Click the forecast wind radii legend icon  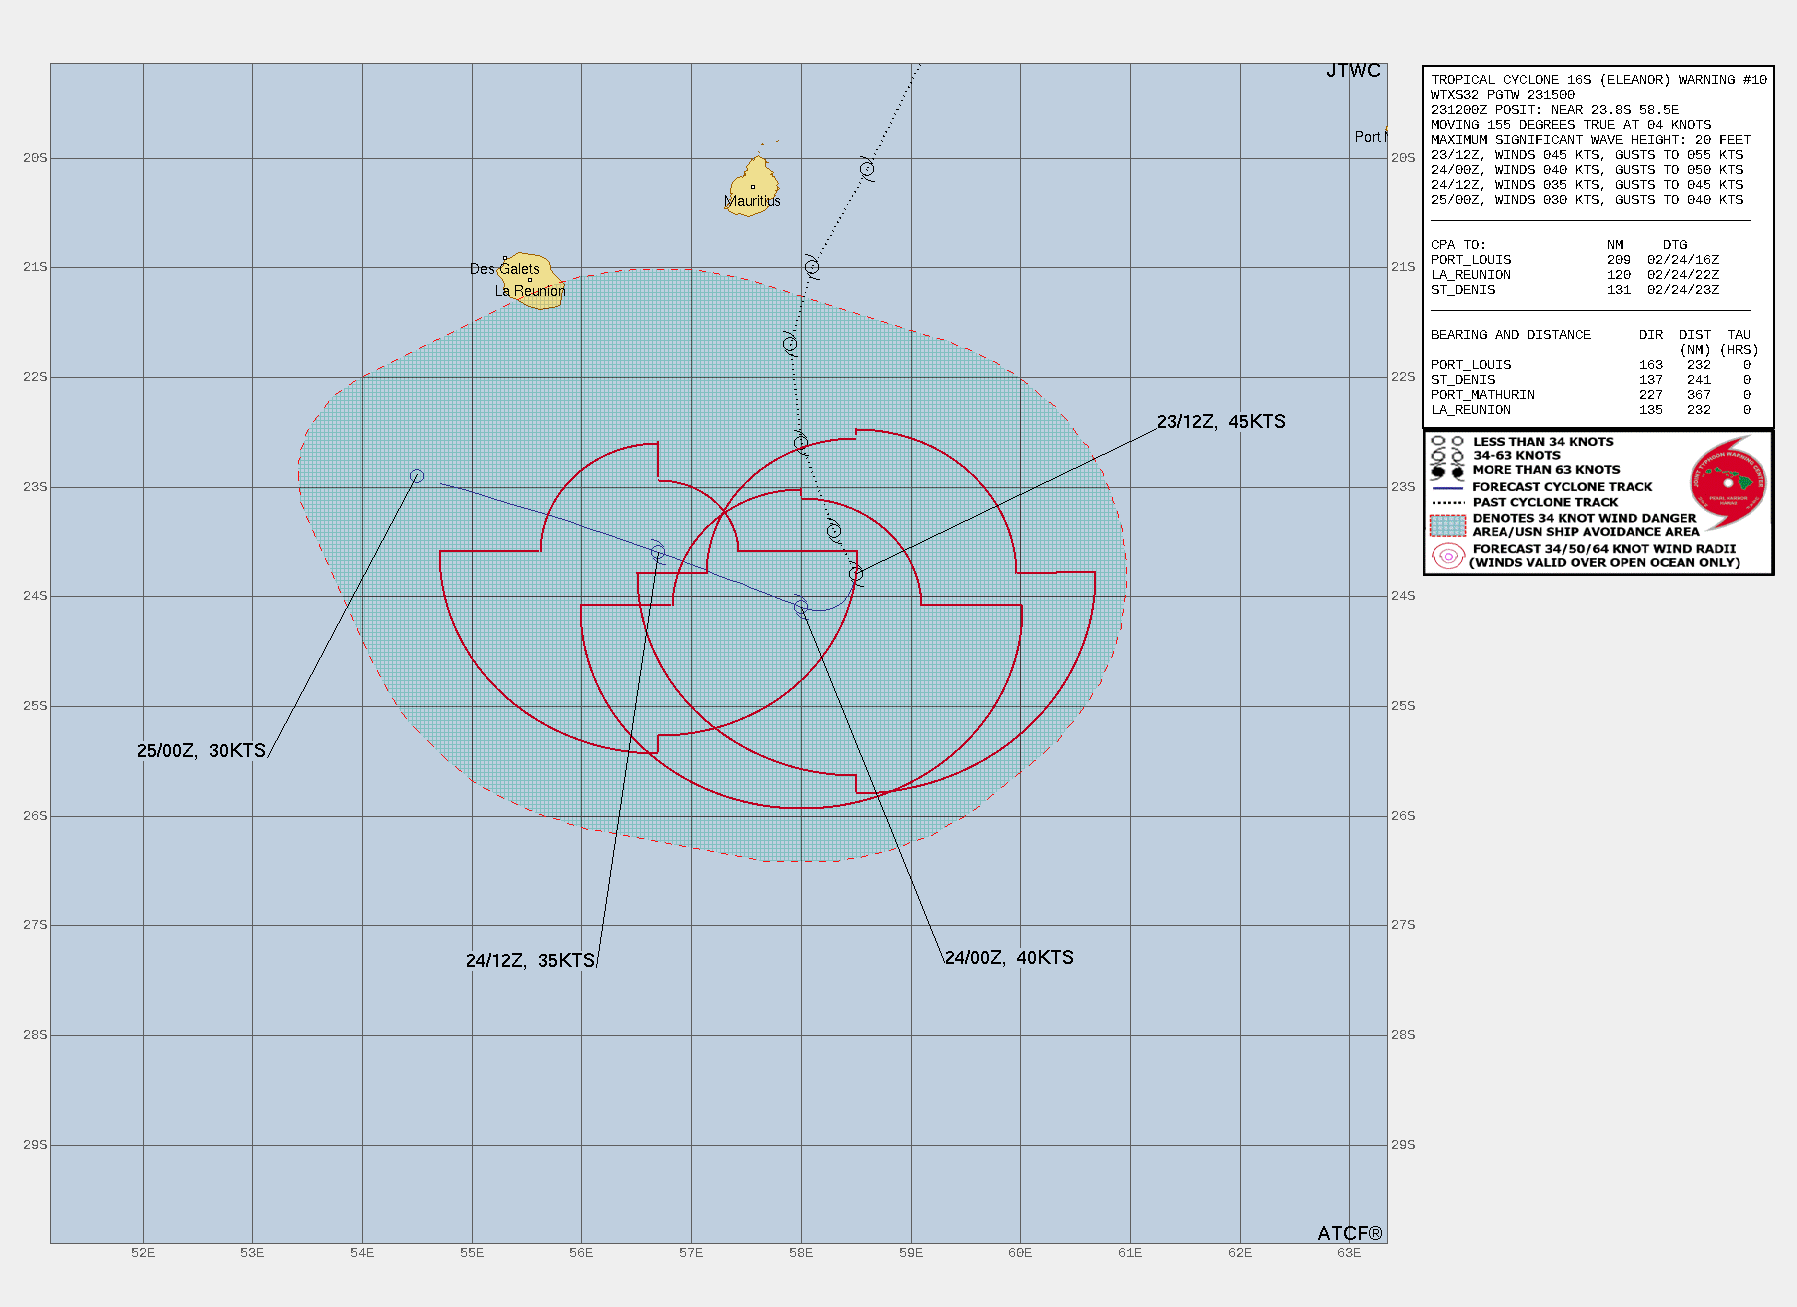click(x=1447, y=556)
